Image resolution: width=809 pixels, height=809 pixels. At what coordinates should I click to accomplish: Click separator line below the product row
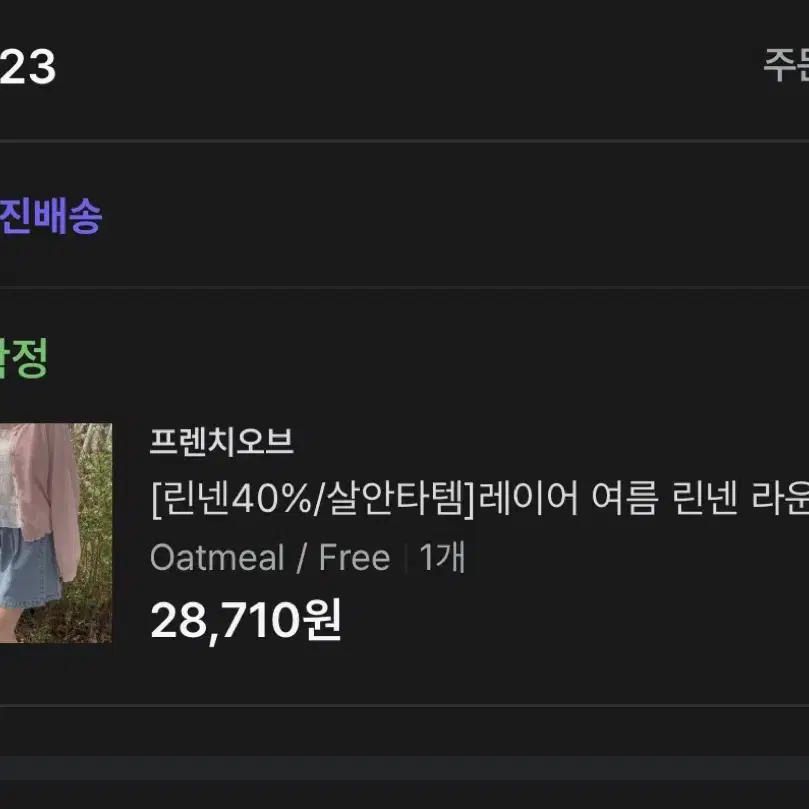click(x=404, y=705)
